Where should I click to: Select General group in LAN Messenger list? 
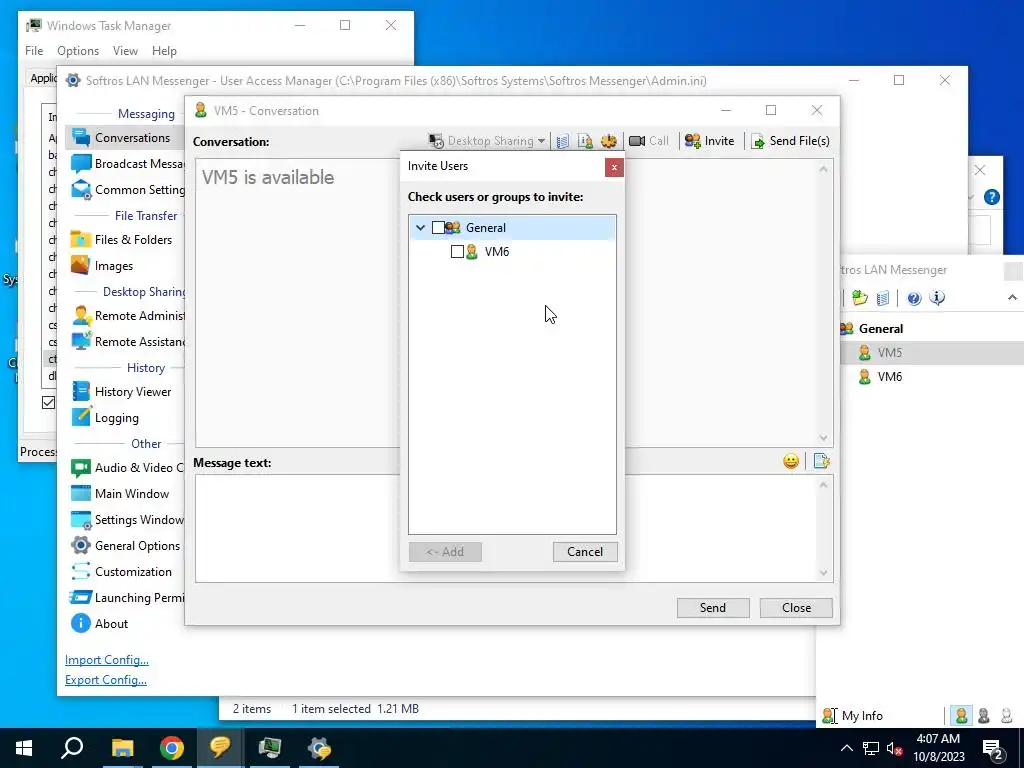coord(880,328)
